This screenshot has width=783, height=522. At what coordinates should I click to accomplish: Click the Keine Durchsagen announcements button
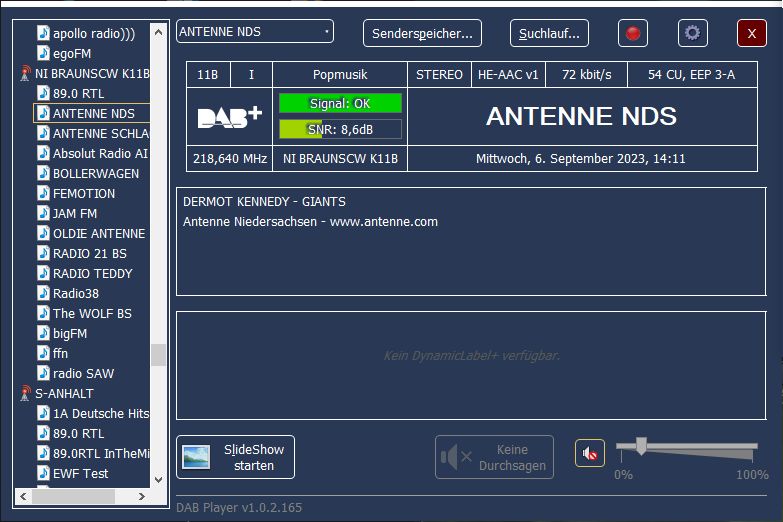[494, 457]
